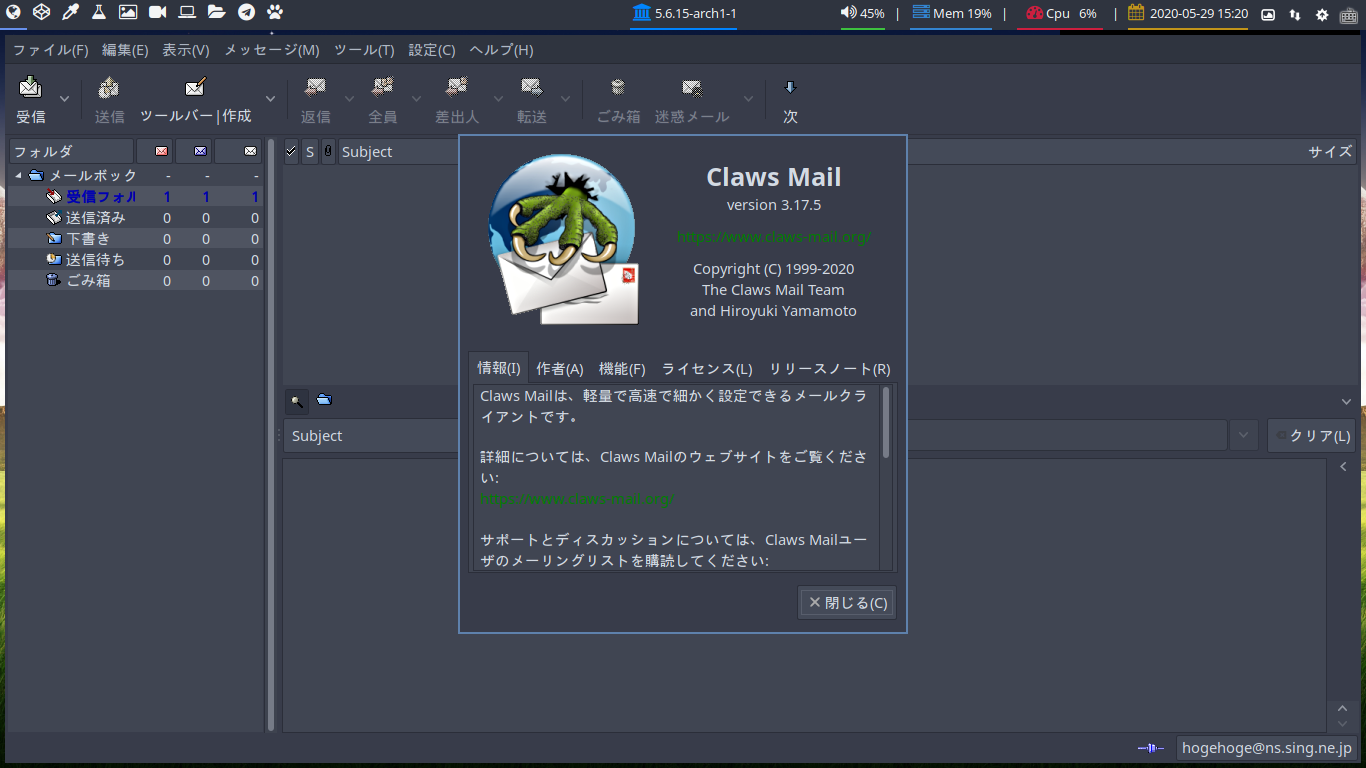1366x768 pixels.
Task: Click the S status column header
Action: coord(310,151)
